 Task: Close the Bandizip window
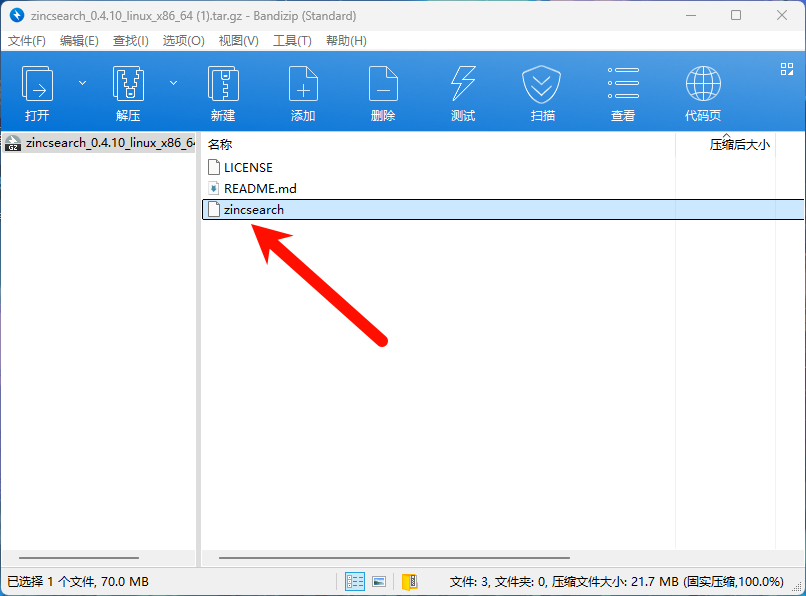click(782, 15)
